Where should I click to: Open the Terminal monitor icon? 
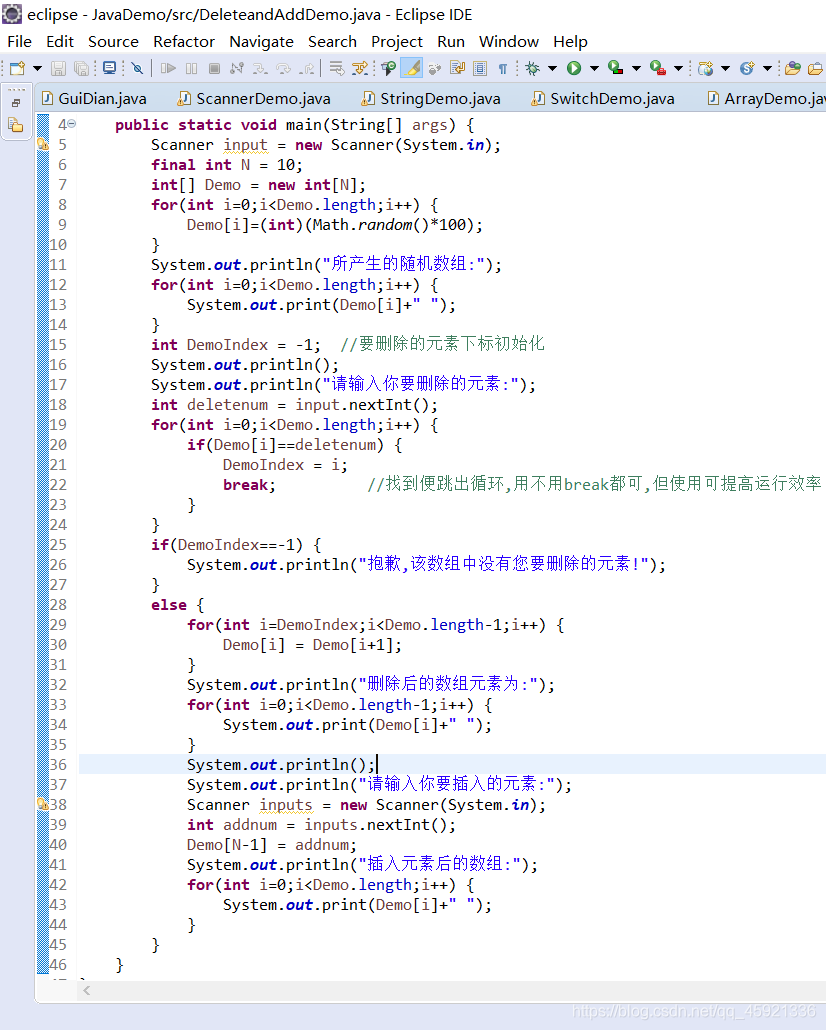tap(110, 68)
